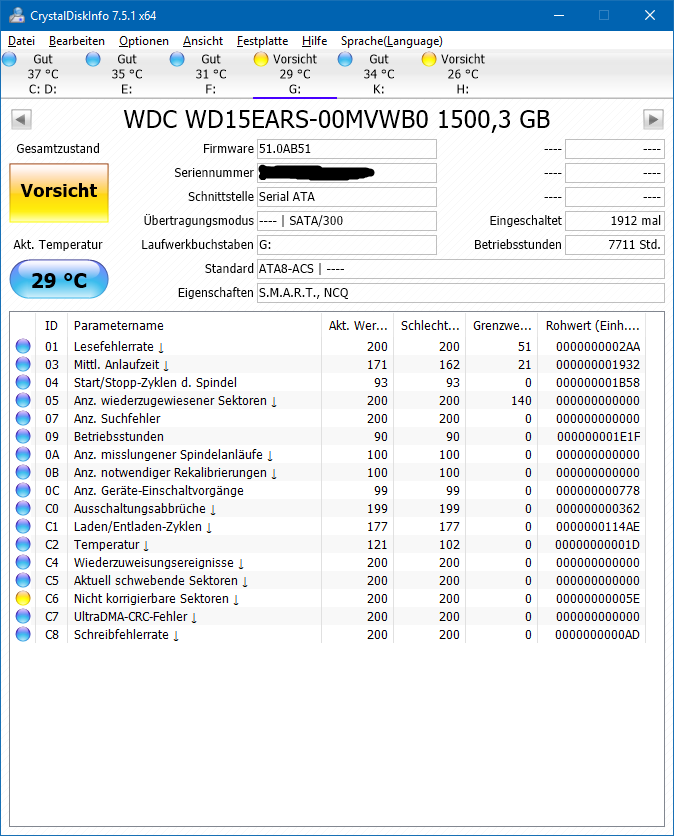
Task: Open the Bearbeiten menu
Action: pos(77,41)
